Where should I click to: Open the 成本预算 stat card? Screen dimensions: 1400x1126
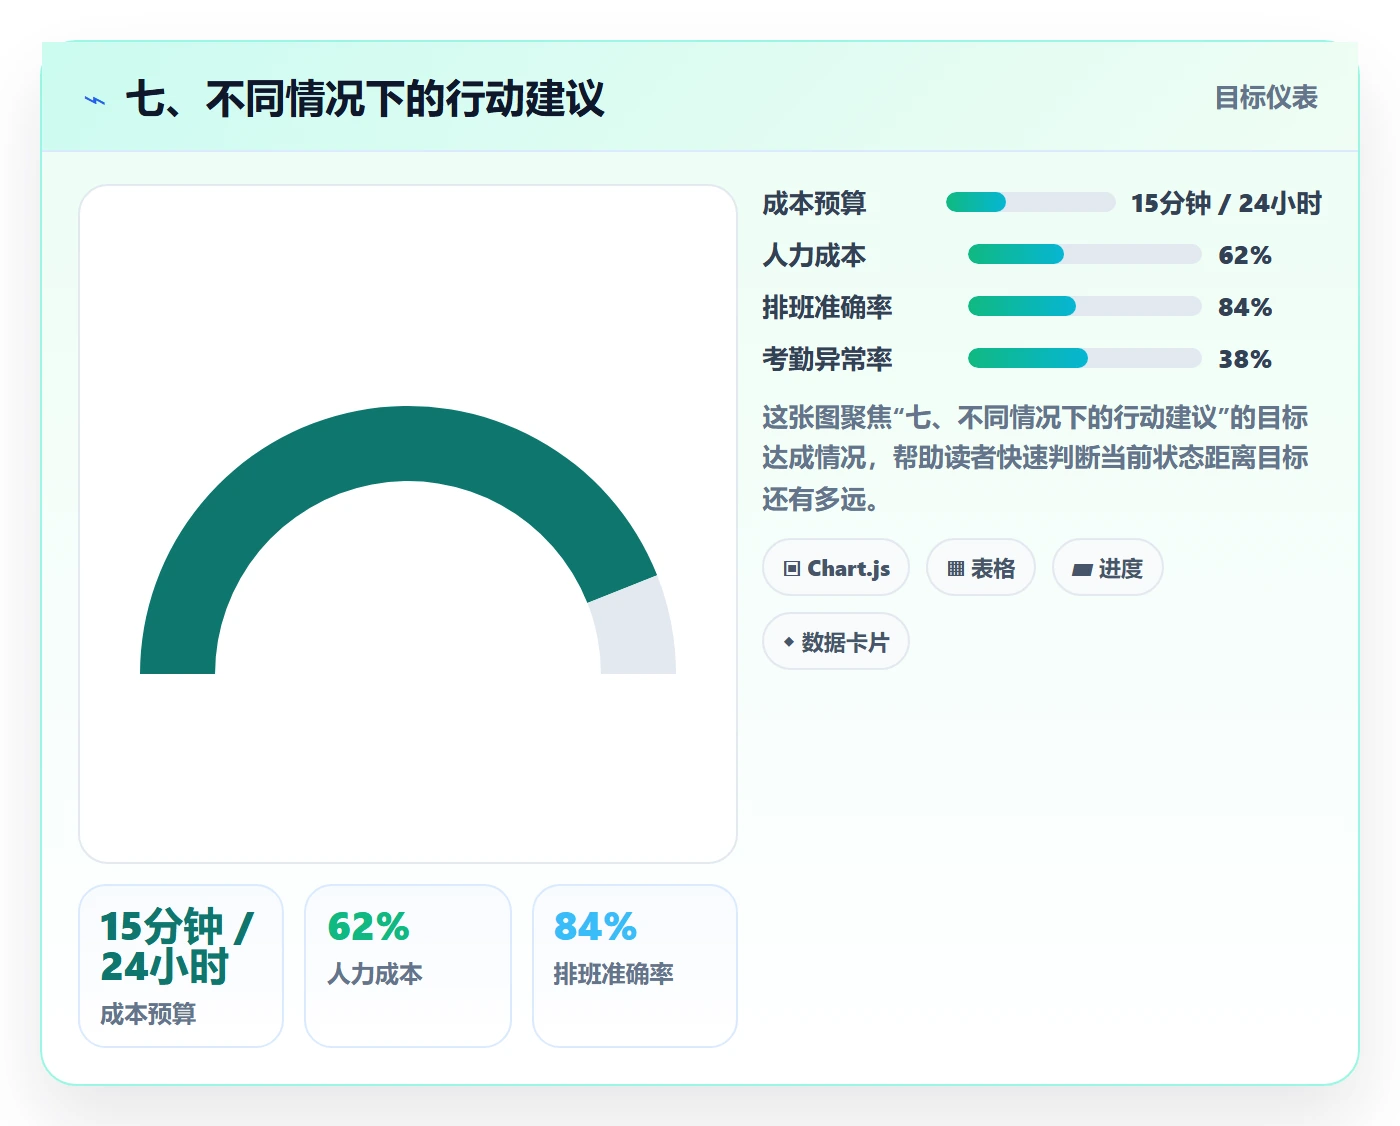click(181, 966)
